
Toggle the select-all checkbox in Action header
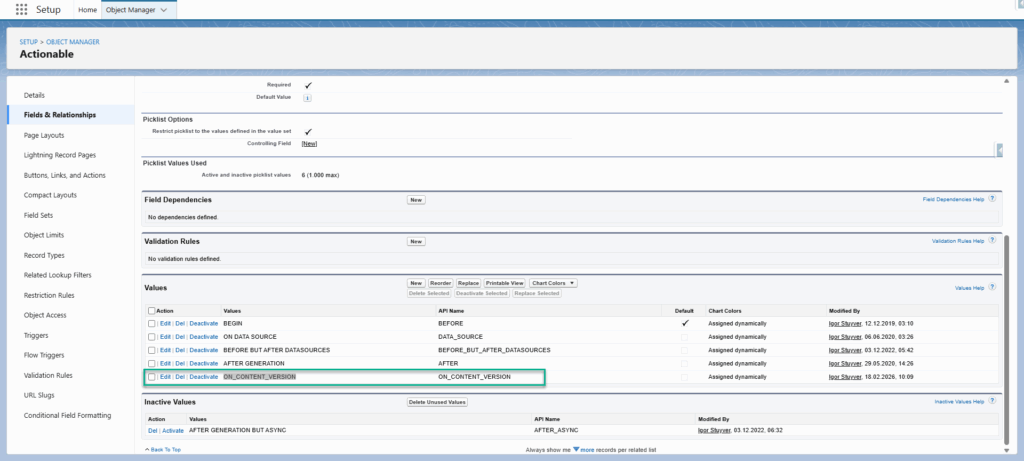(x=151, y=311)
